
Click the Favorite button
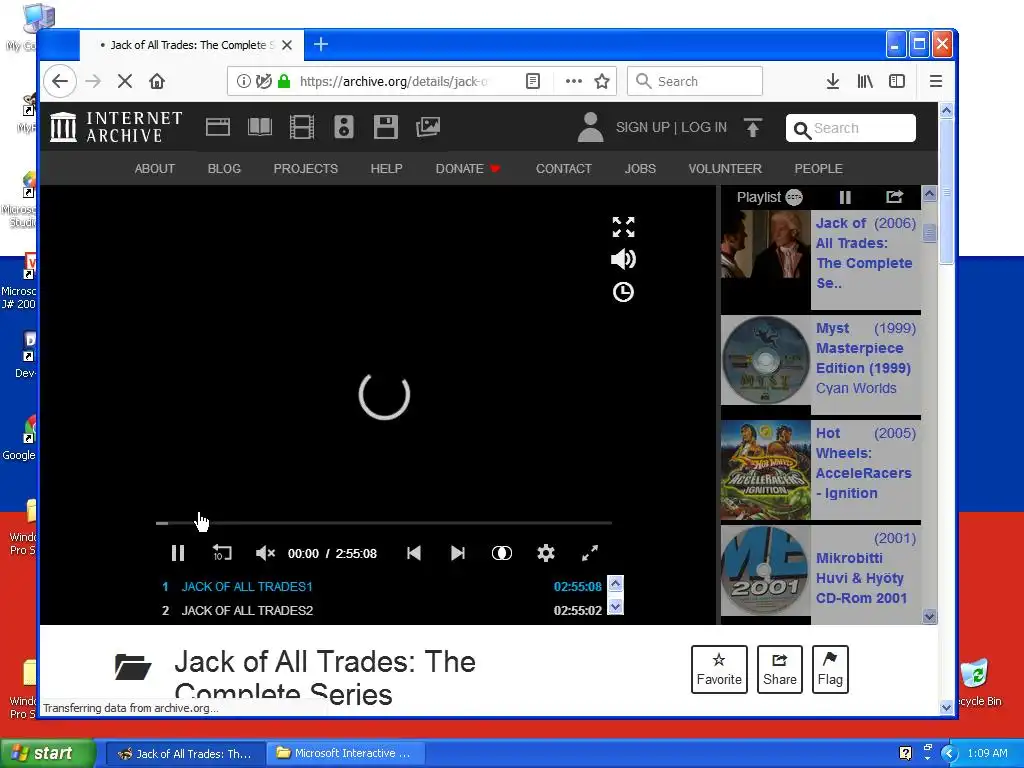[x=719, y=669]
